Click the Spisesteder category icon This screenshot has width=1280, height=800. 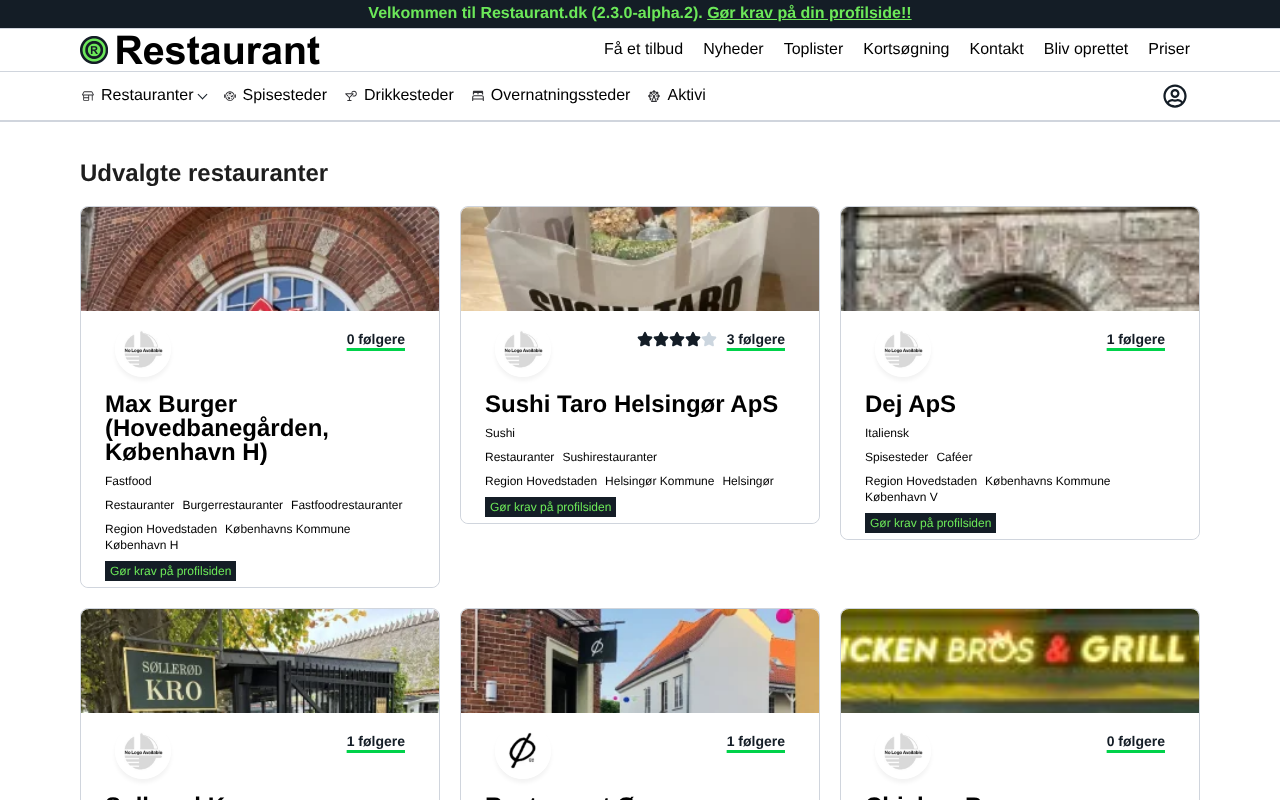tap(230, 96)
